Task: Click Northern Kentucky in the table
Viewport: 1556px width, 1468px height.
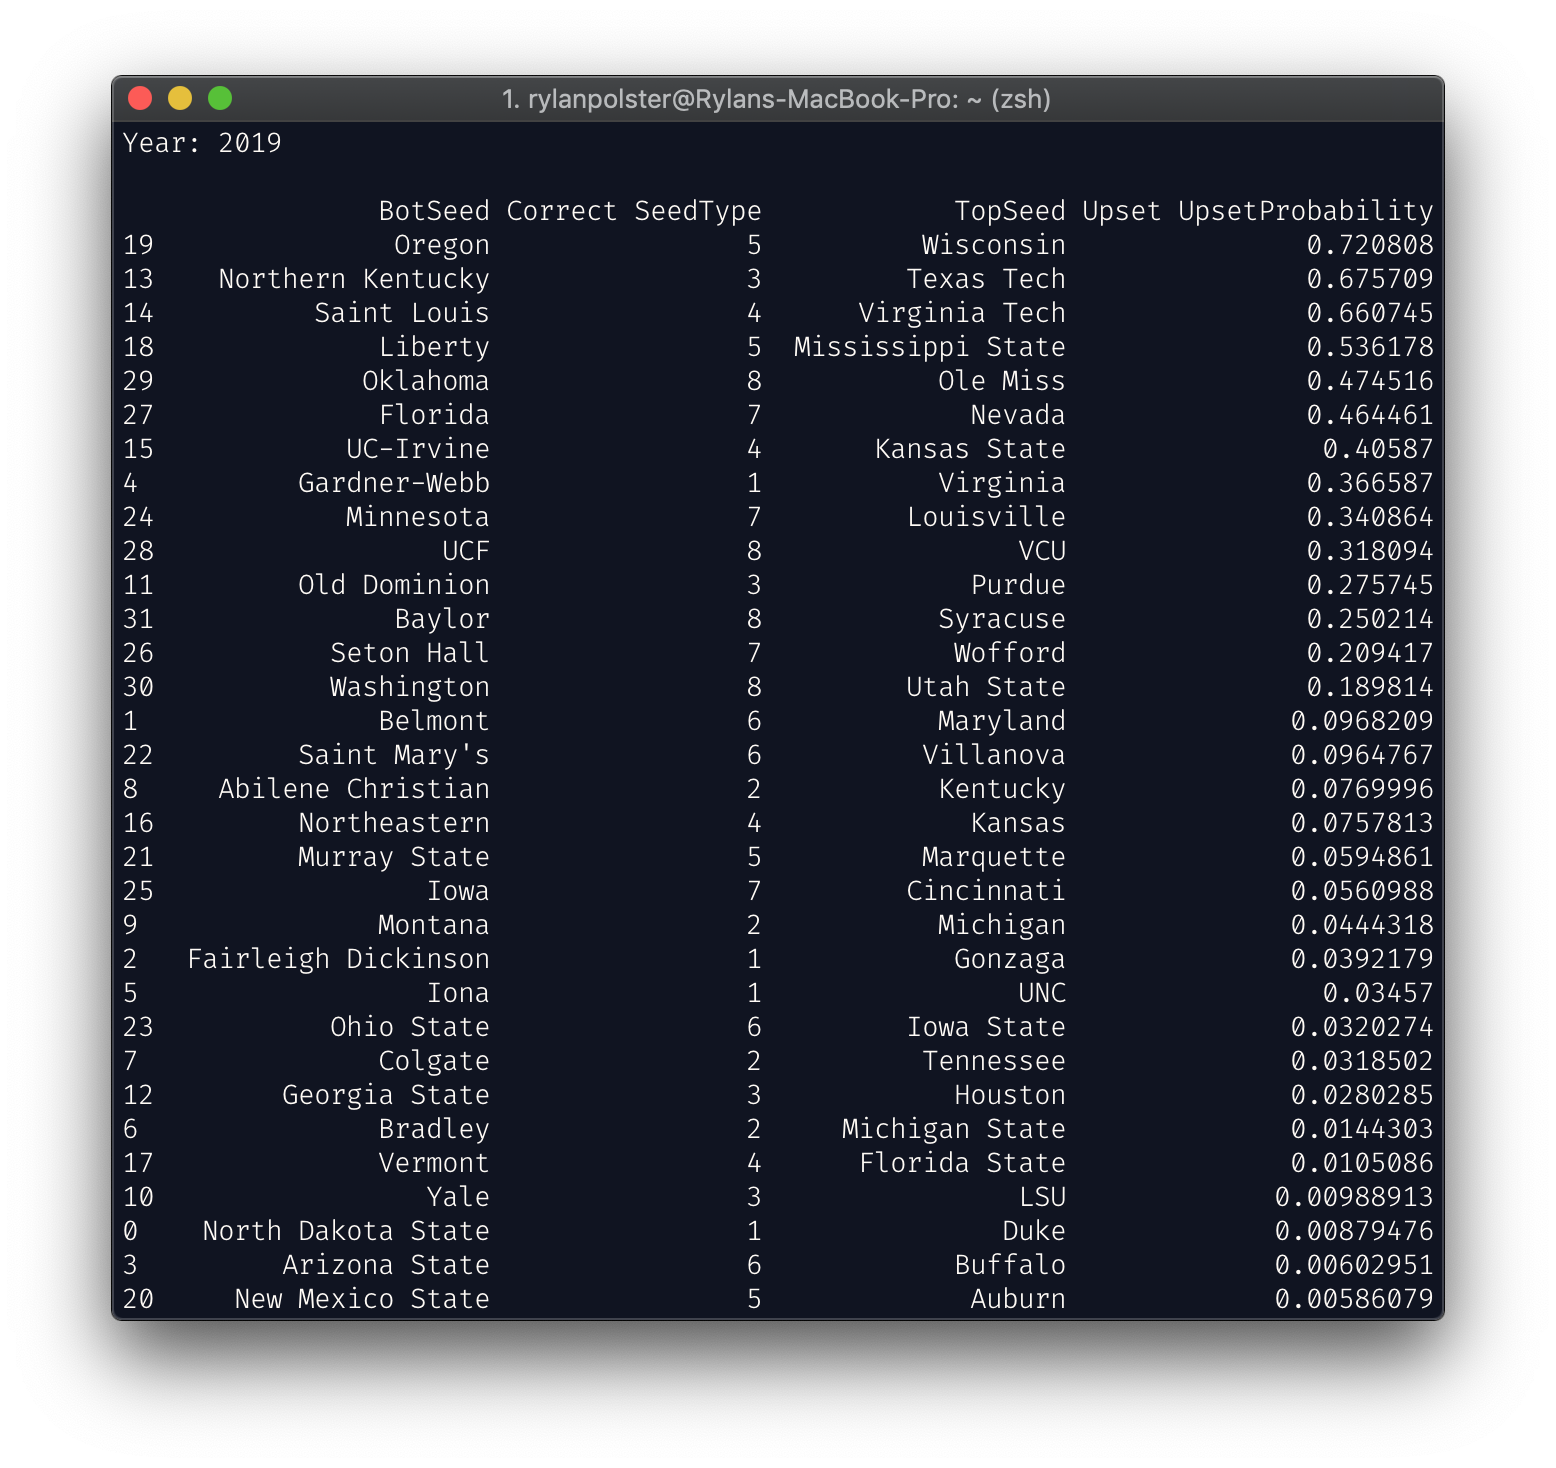Action: pos(354,279)
